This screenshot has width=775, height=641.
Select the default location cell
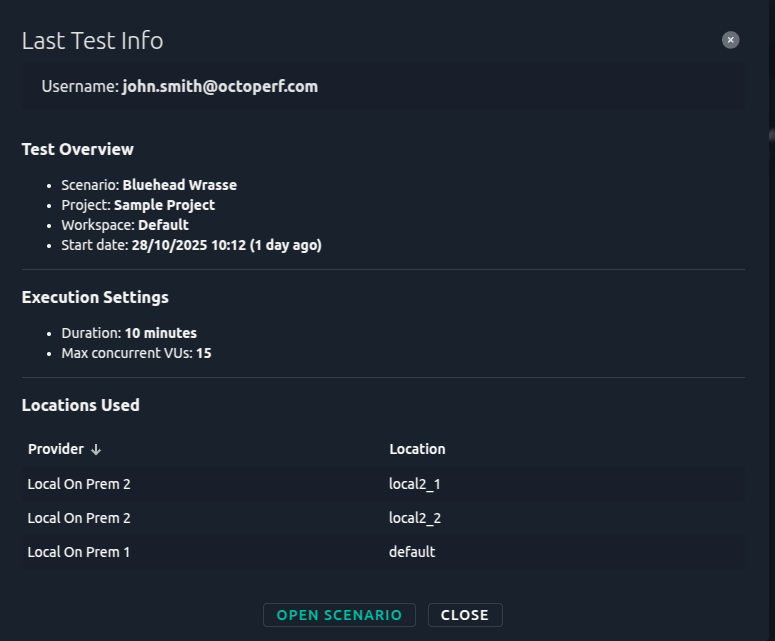[412, 552]
